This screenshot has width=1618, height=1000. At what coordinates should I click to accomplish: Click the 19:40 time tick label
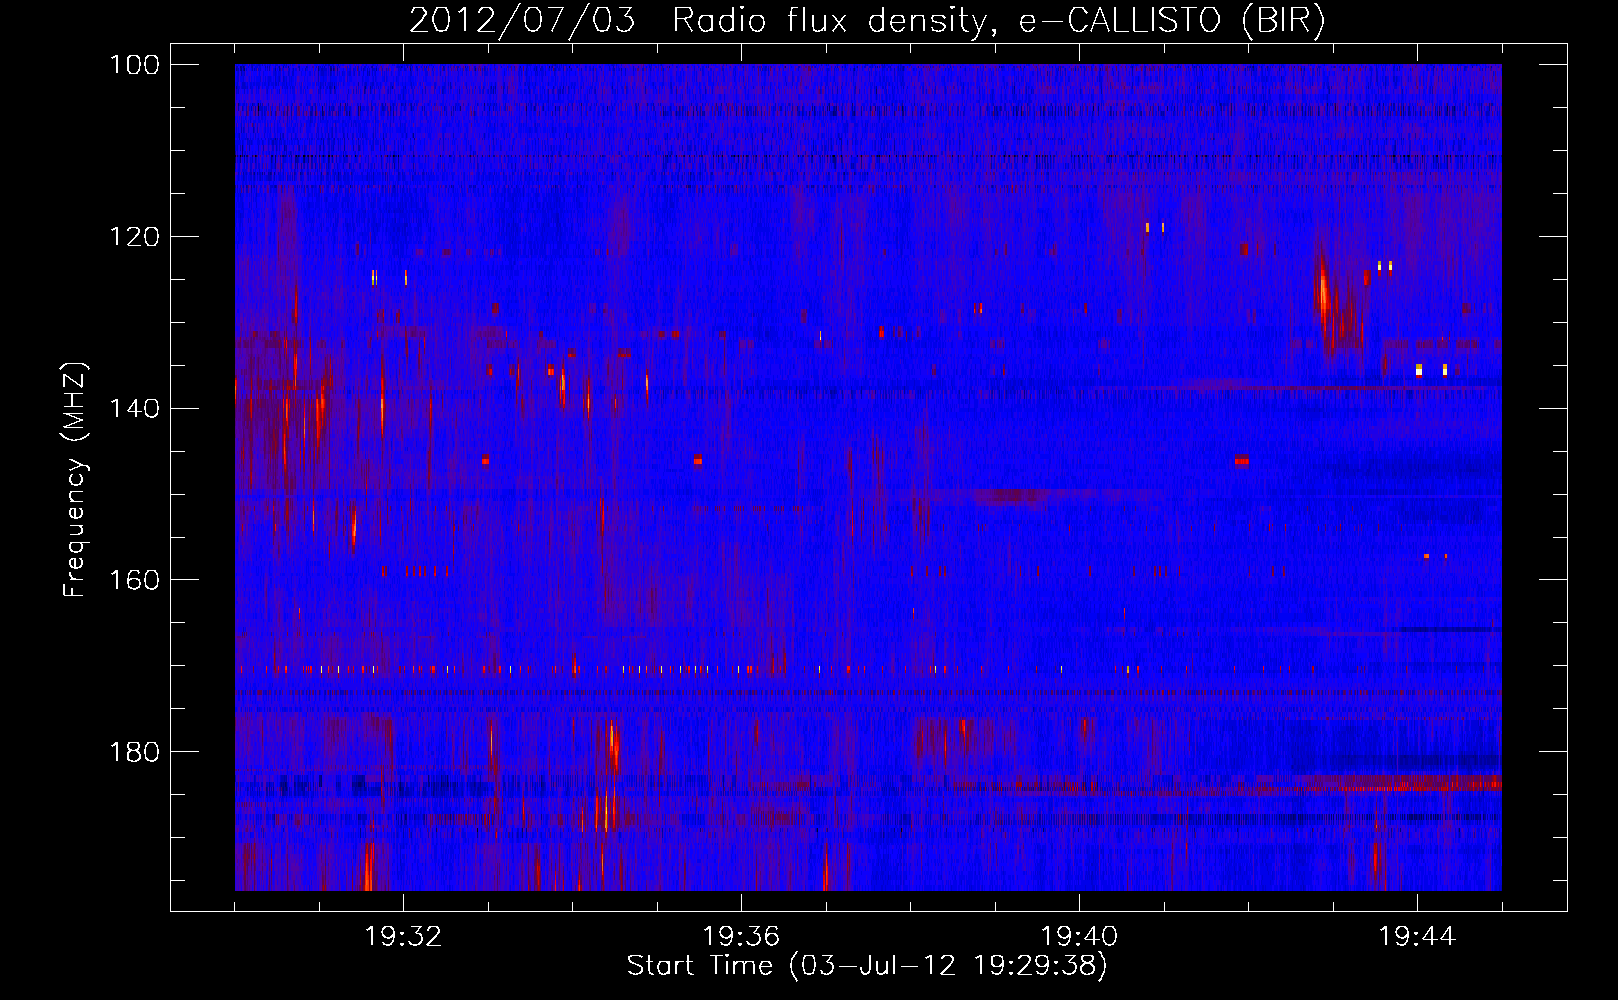click(x=1079, y=937)
